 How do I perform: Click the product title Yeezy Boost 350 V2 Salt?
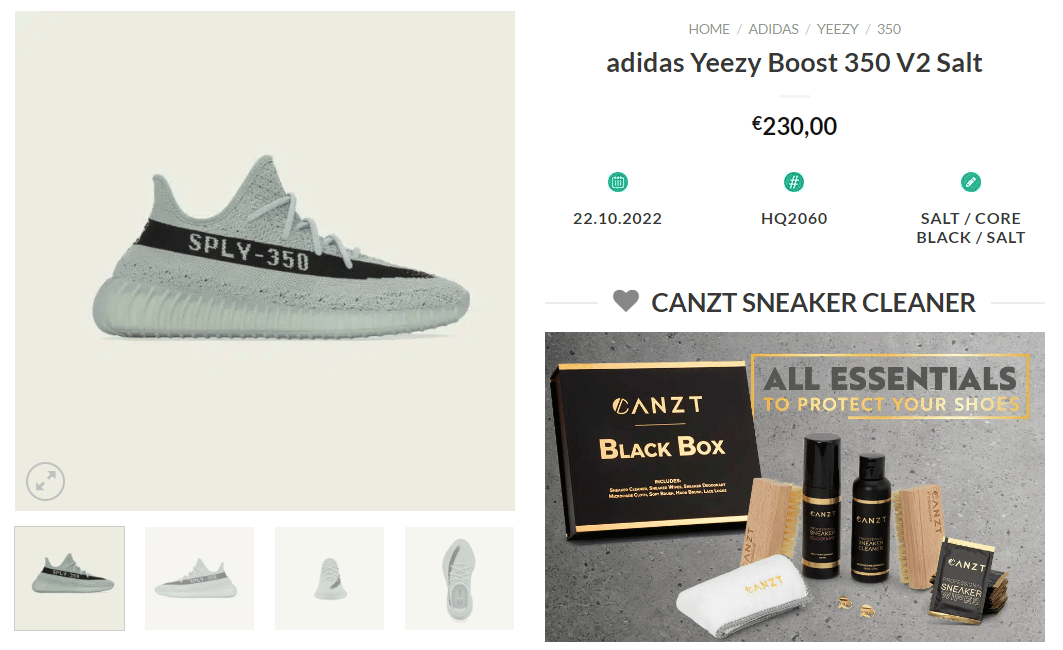tap(794, 63)
